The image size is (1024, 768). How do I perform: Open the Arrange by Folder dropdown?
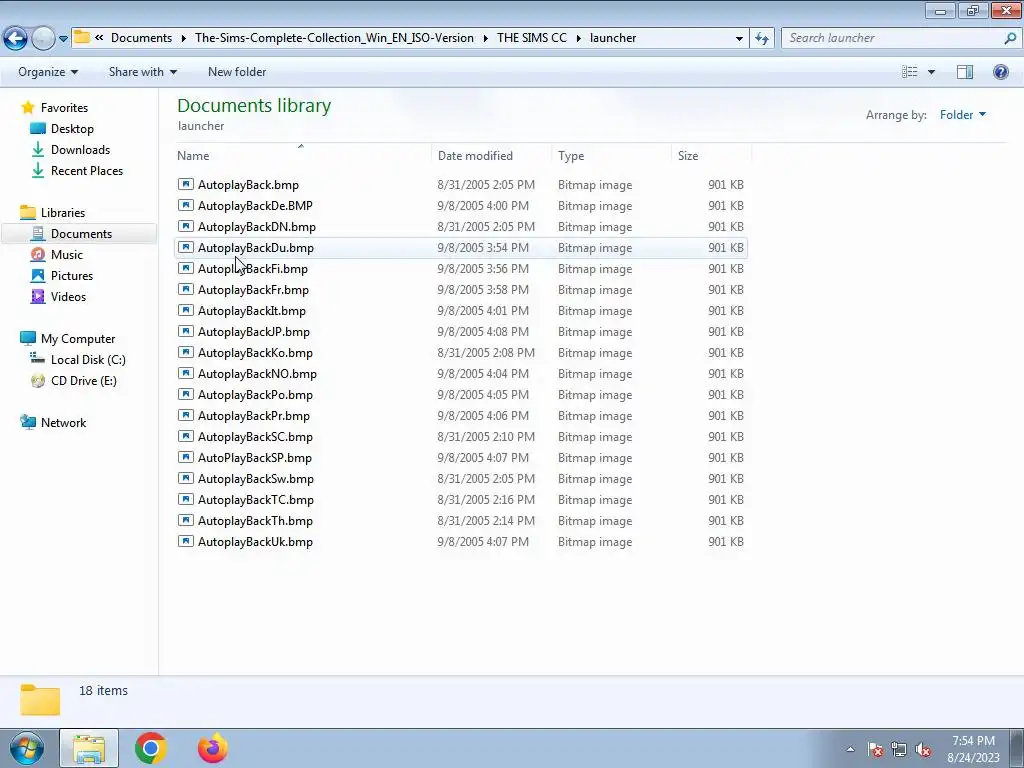tap(963, 115)
